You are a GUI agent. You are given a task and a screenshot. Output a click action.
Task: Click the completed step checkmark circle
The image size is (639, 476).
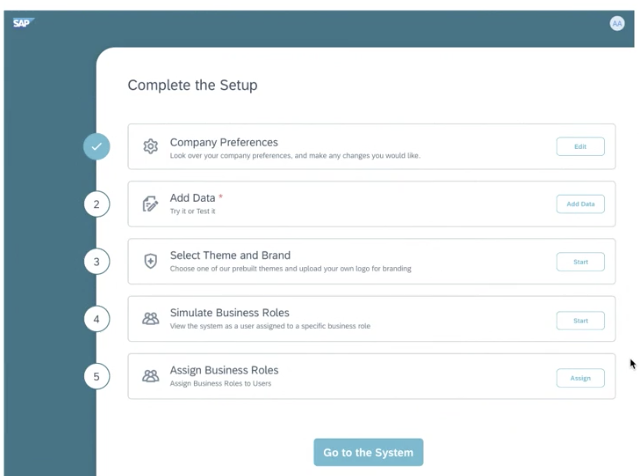[x=97, y=146]
